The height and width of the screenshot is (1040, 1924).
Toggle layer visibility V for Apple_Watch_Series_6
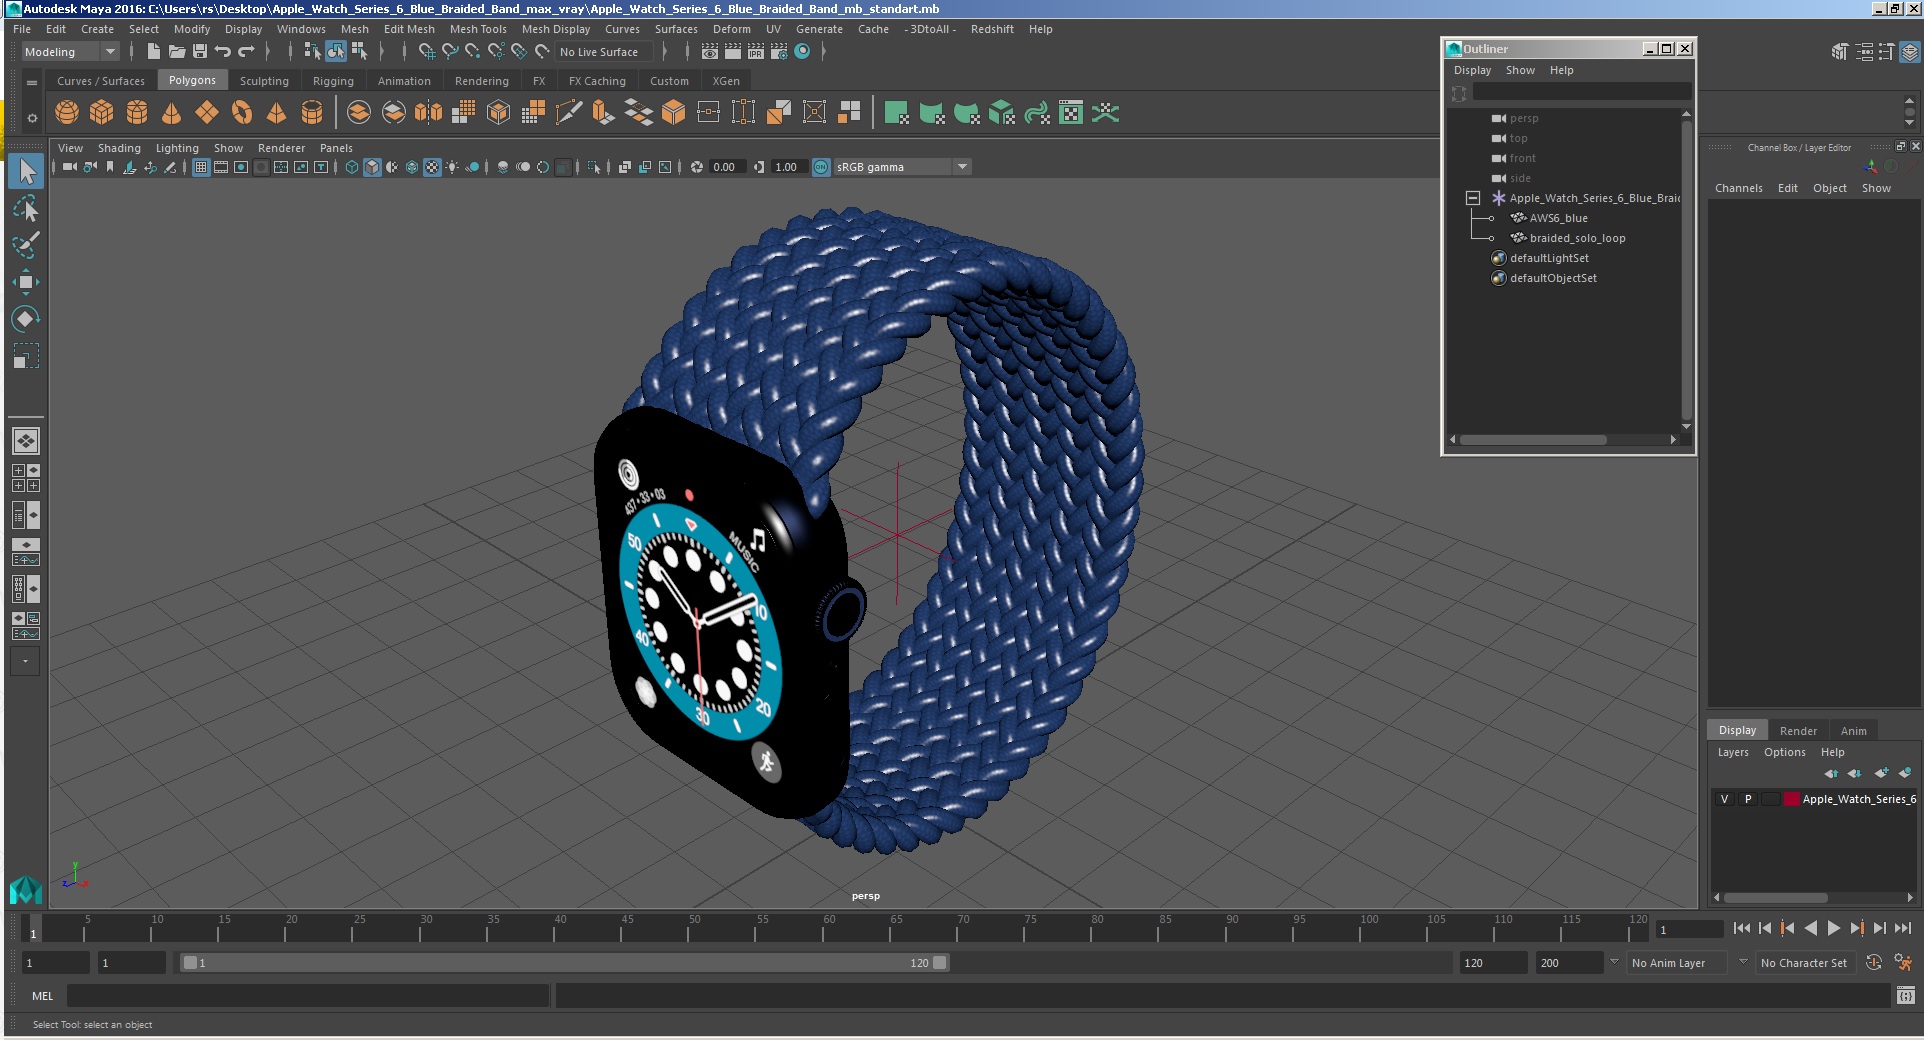click(x=1724, y=799)
